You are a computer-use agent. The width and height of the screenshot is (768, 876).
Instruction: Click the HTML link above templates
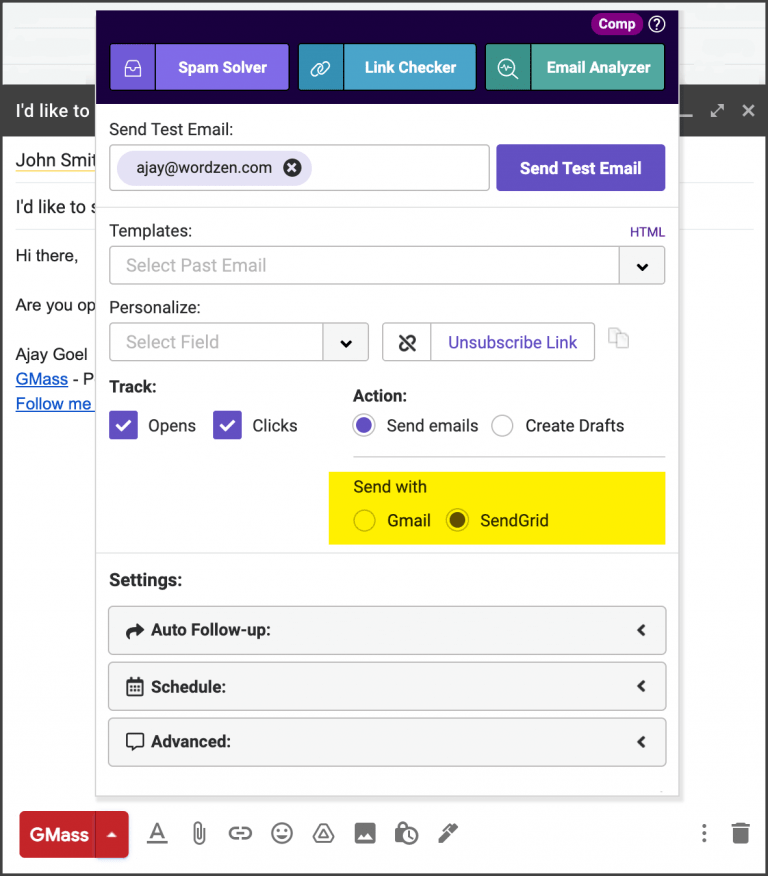(647, 232)
